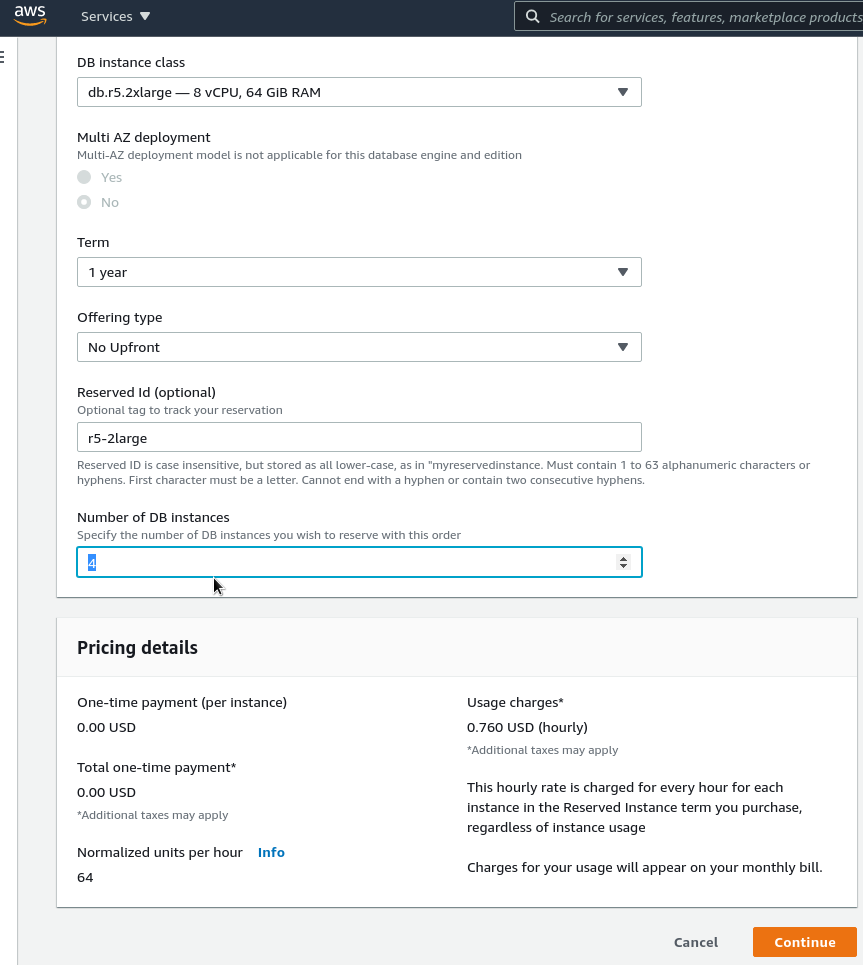
Task: Open the side navigation hamburger icon
Action: click(2, 57)
